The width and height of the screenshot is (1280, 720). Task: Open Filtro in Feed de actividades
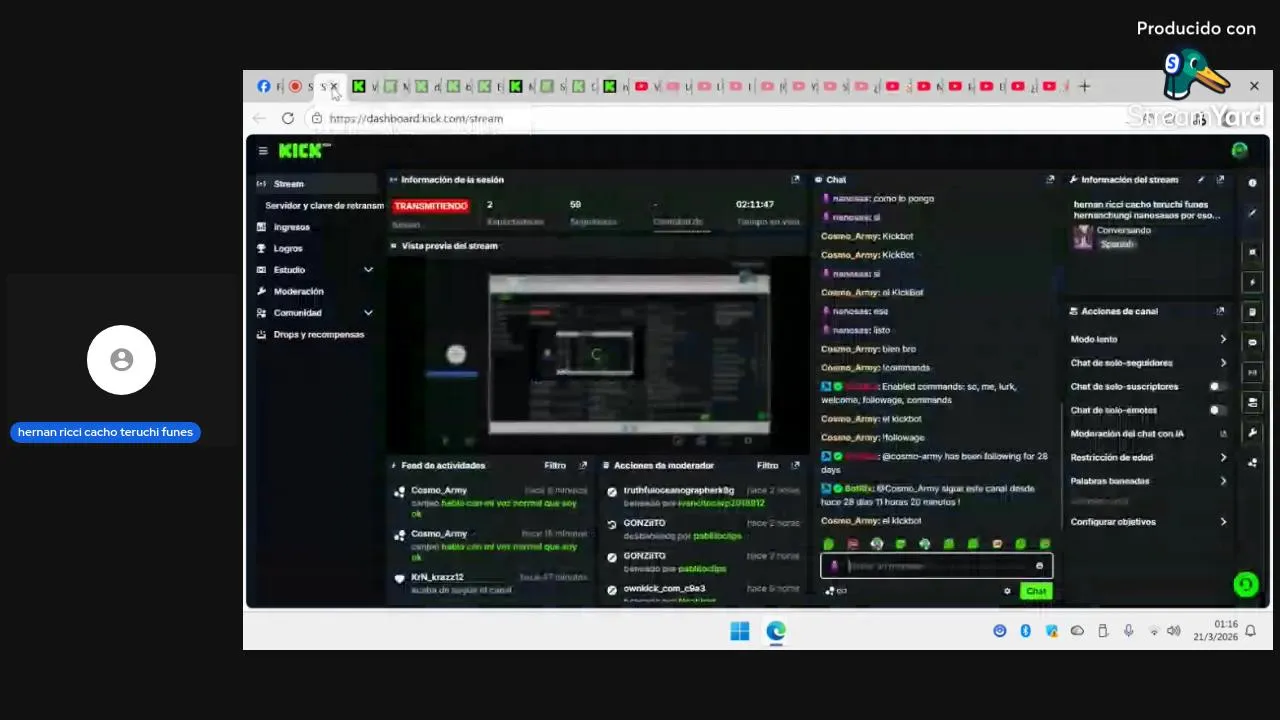pyautogui.click(x=555, y=465)
